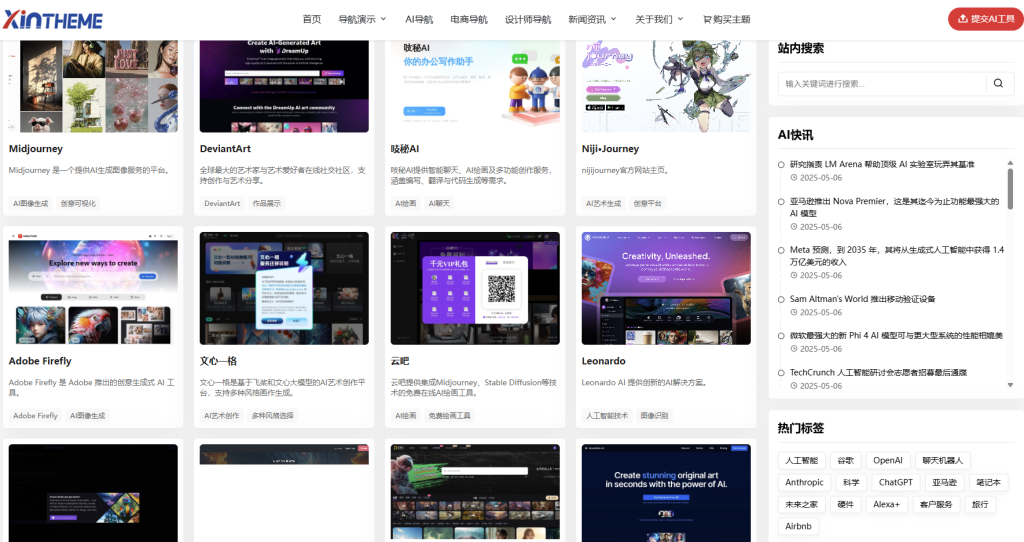Open the Niji•Journey card thumbnail
Image resolution: width=1024 pixels, height=542 pixels.
666,86
